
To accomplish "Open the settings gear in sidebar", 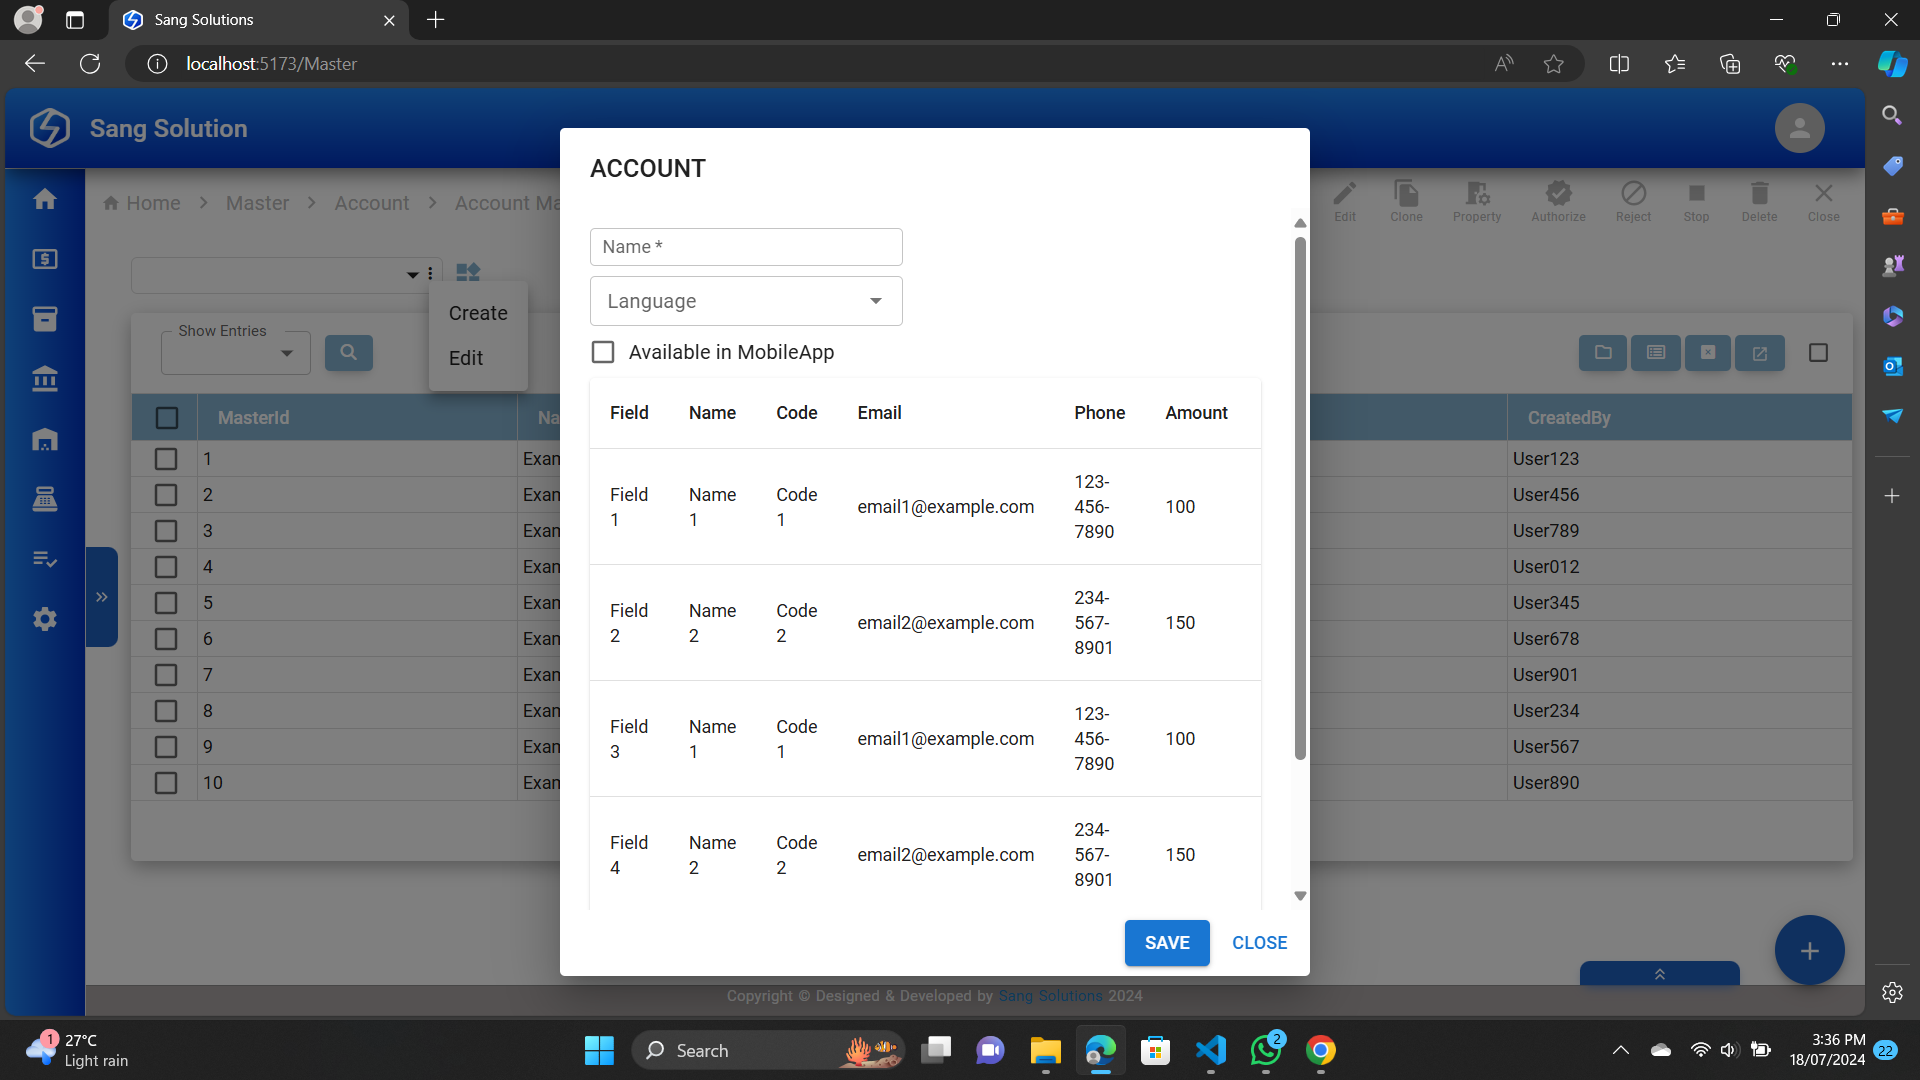I will [45, 619].
